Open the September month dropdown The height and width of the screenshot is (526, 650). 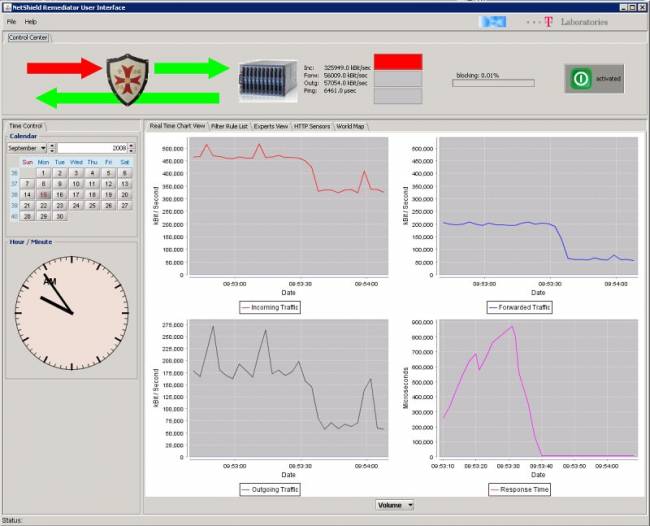tap(27, 148)
